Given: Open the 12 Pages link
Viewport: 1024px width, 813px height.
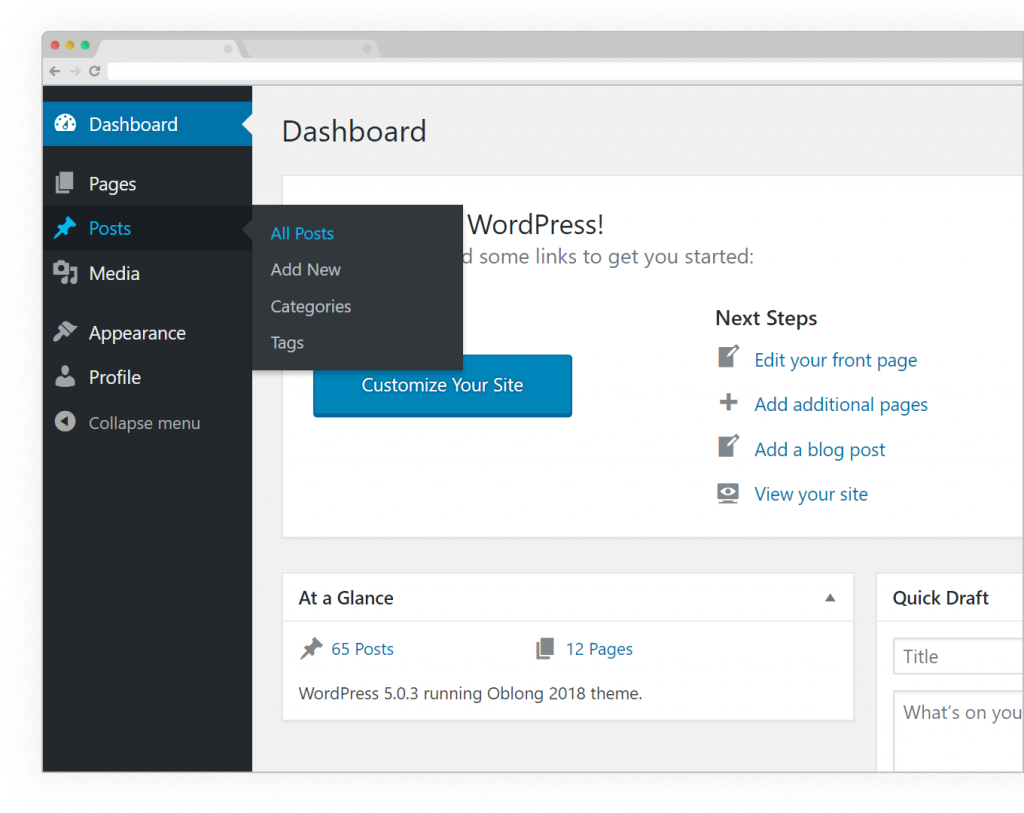Looking at the screenshot, I should point(599,648).
